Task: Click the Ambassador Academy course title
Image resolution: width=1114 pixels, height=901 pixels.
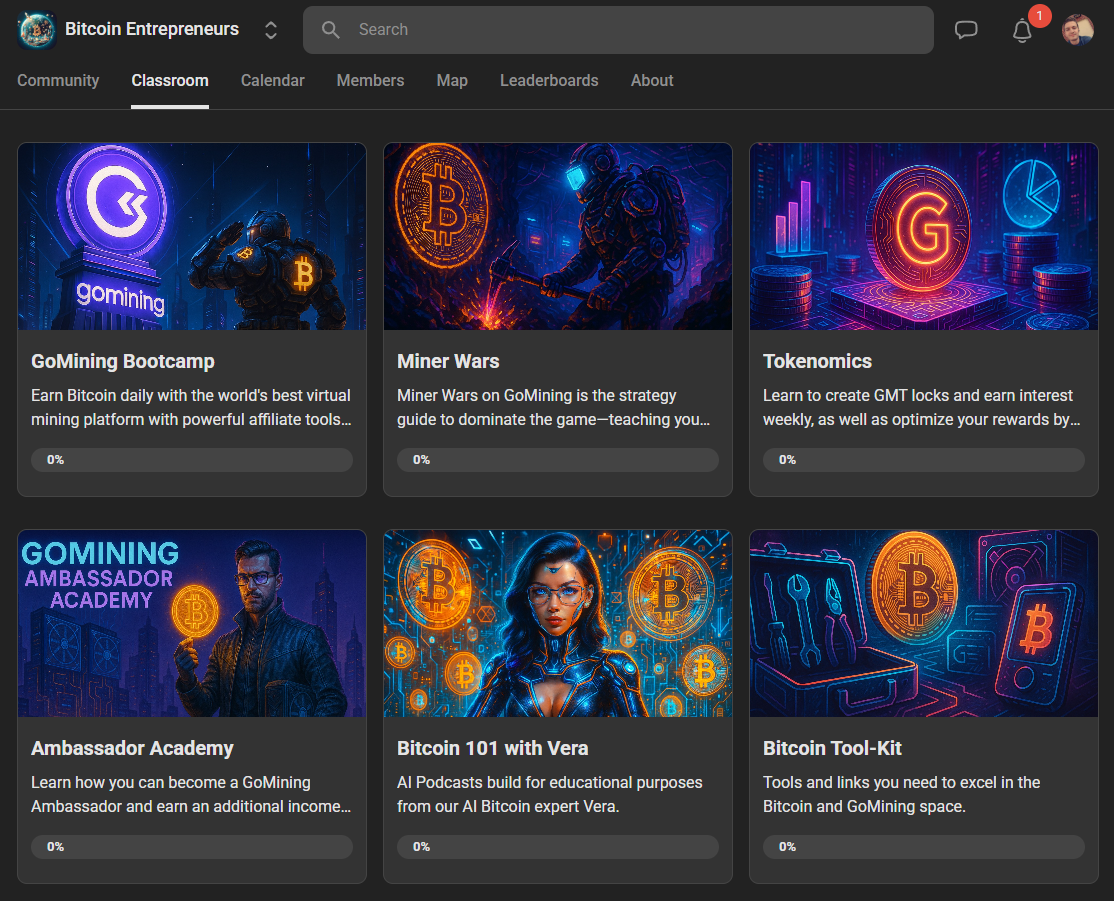Action: 132,748
